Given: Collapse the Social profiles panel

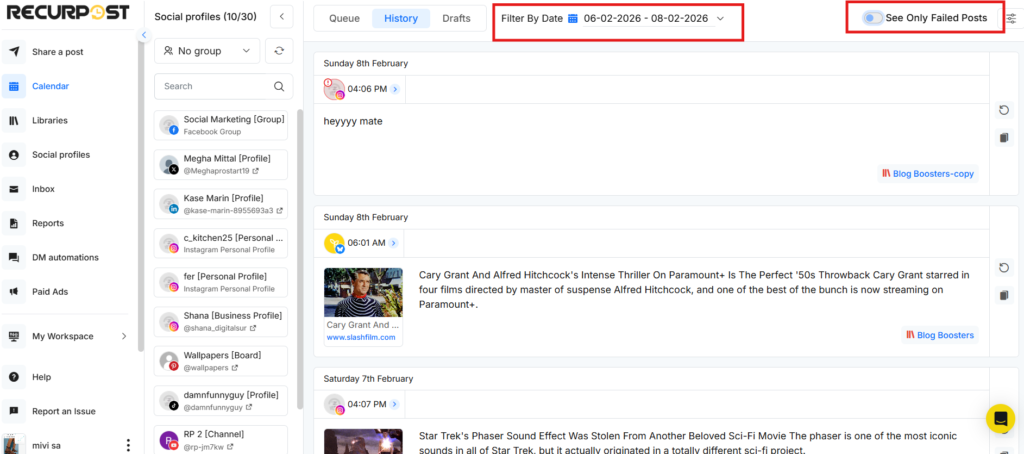Looking at the screenshot, I should (281, 17).
